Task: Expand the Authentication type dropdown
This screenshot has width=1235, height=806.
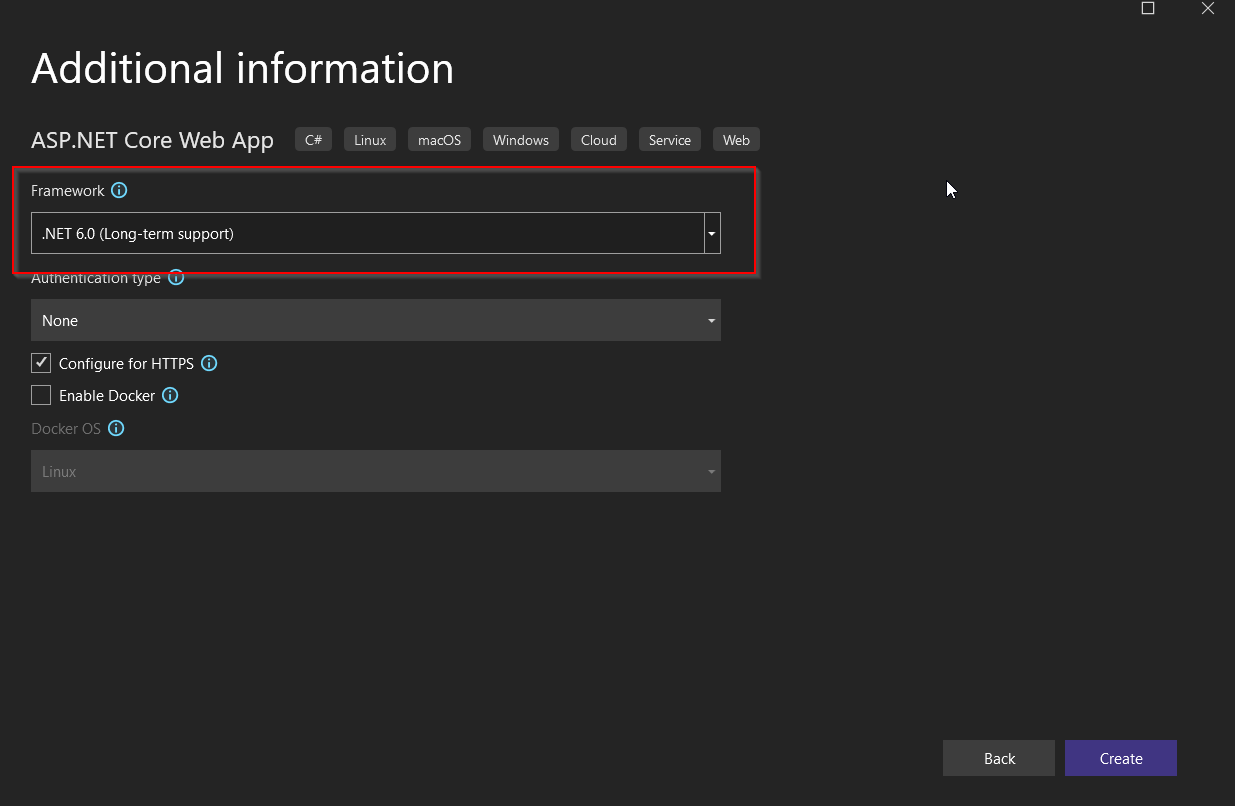Action: [x=375, y=320]
